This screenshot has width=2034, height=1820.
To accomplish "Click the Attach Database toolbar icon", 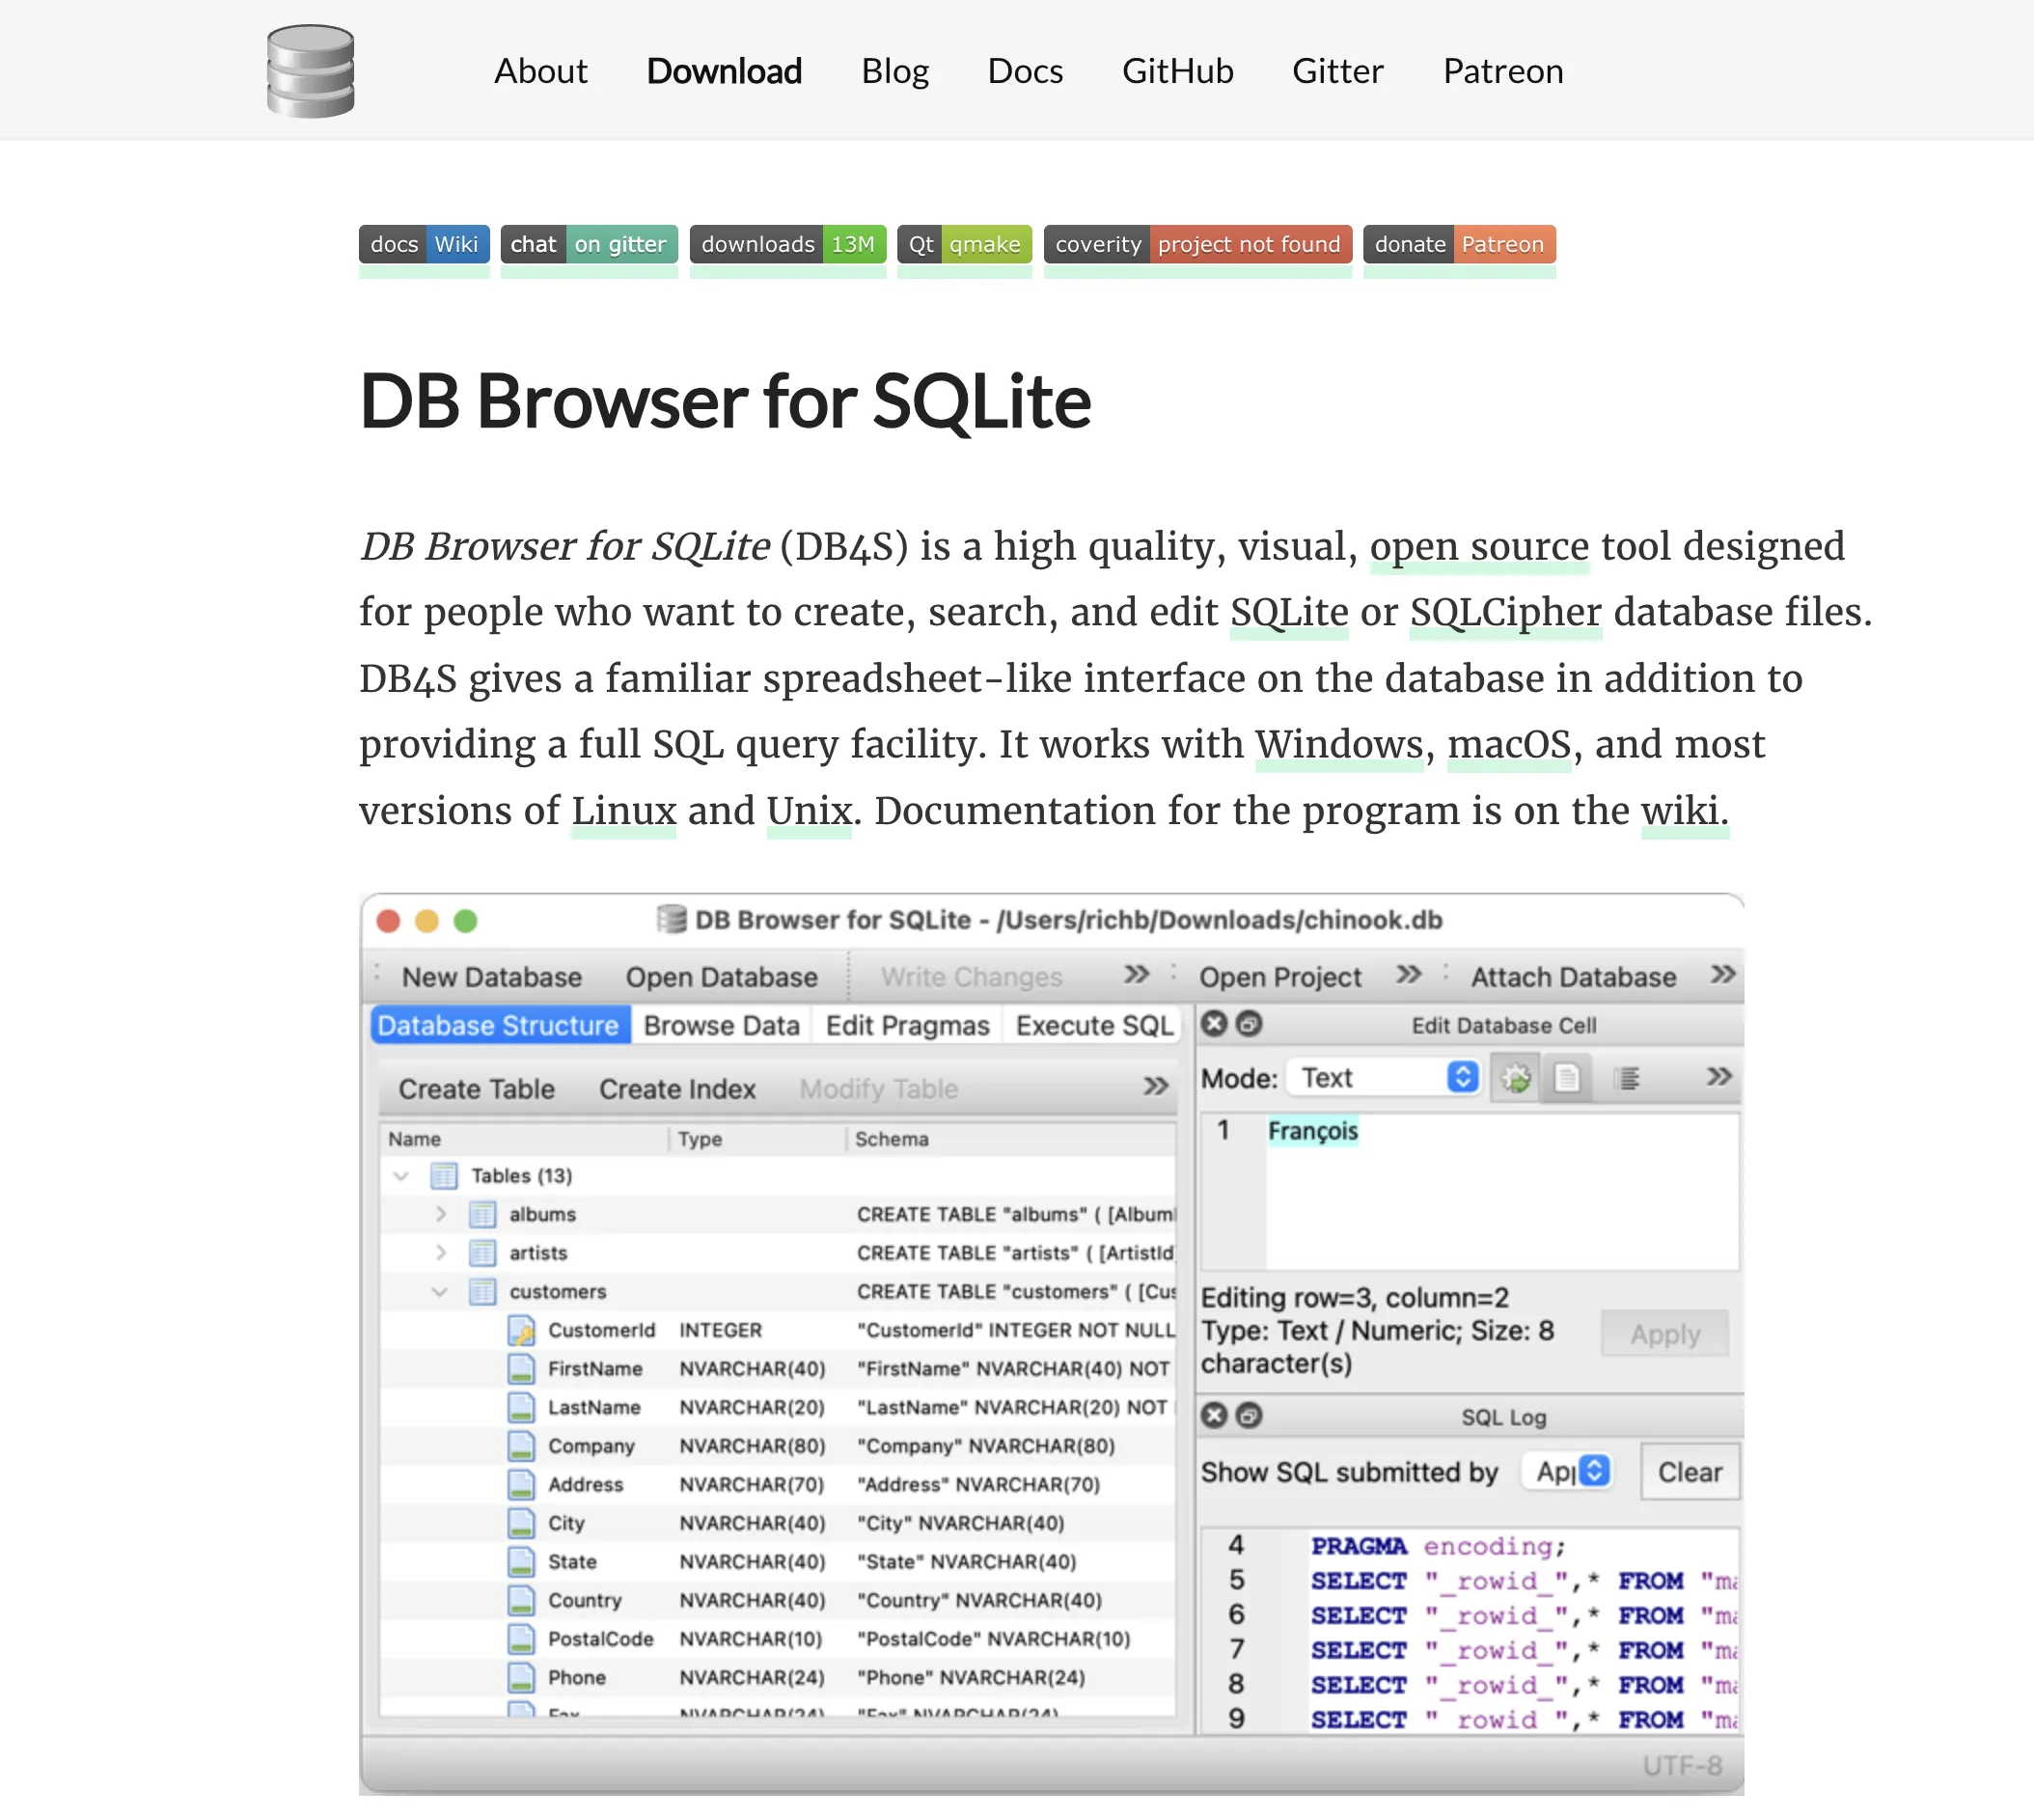I will pyautogui.click(x=1572, y=977).
